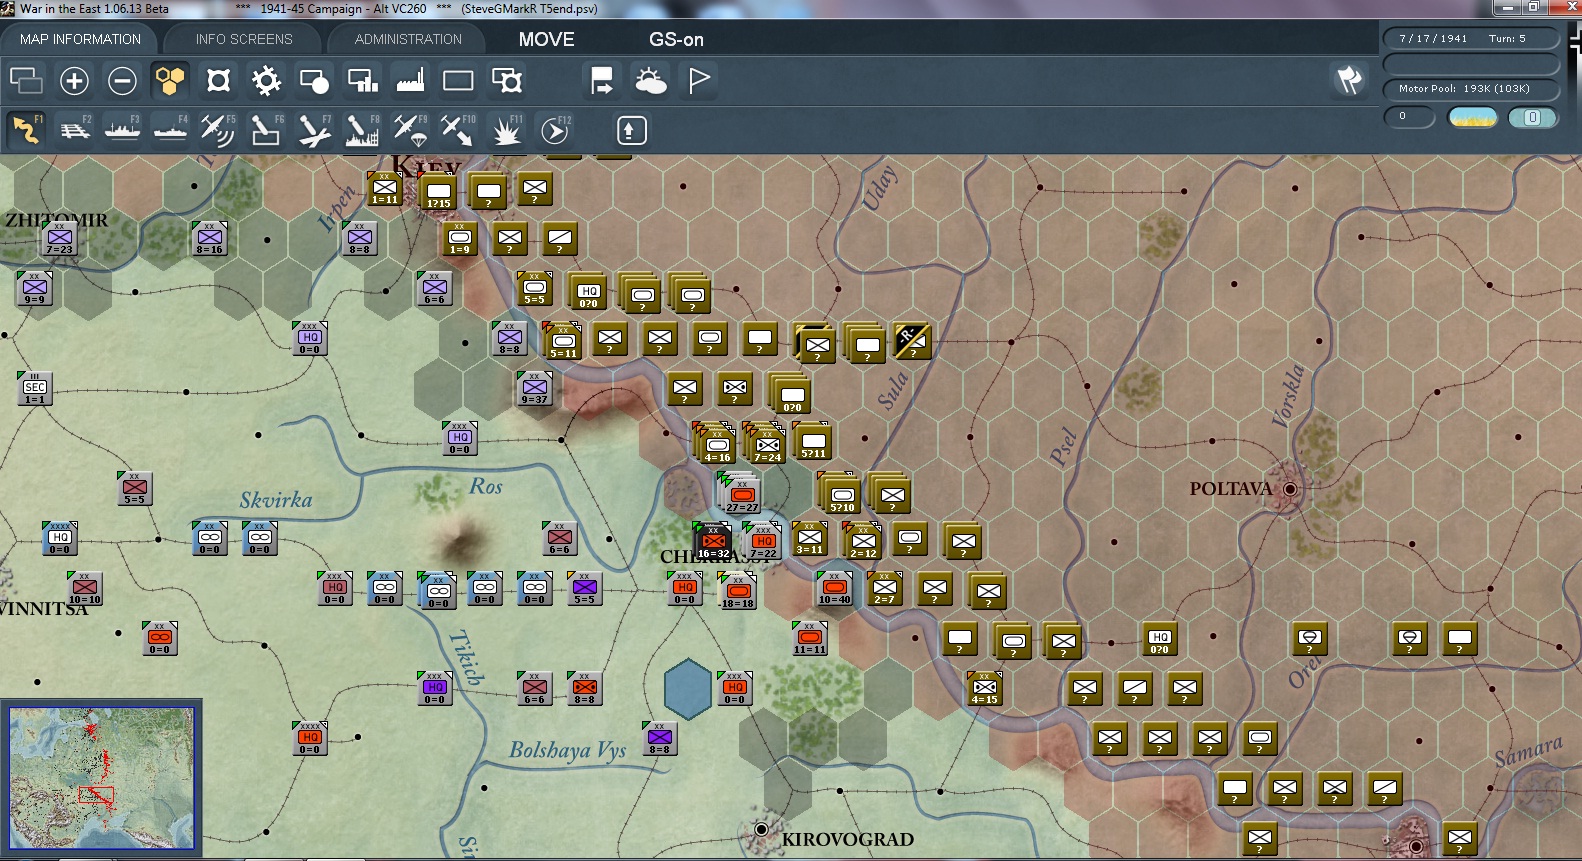Click the Kirovograd city marker
The height and width of the screenshot is (861, 1582).
761,830
